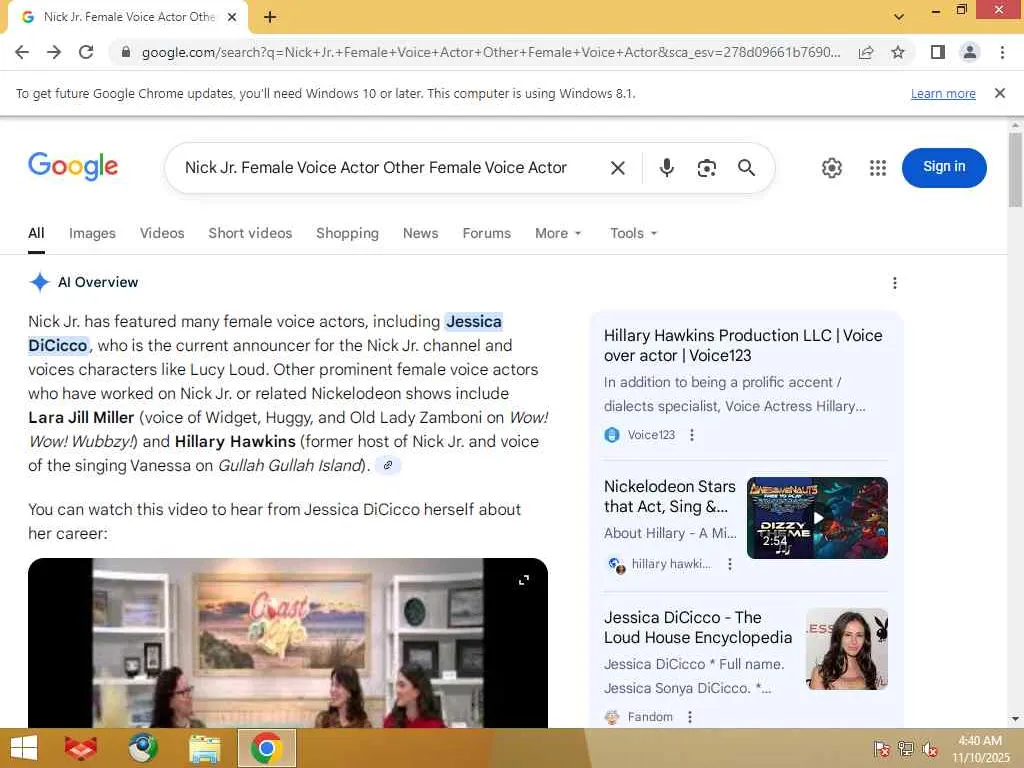Screen dimensions: 1024x768
Task: Click the page vertical scrollbar thumb
Action: (x=1015, y=170)
